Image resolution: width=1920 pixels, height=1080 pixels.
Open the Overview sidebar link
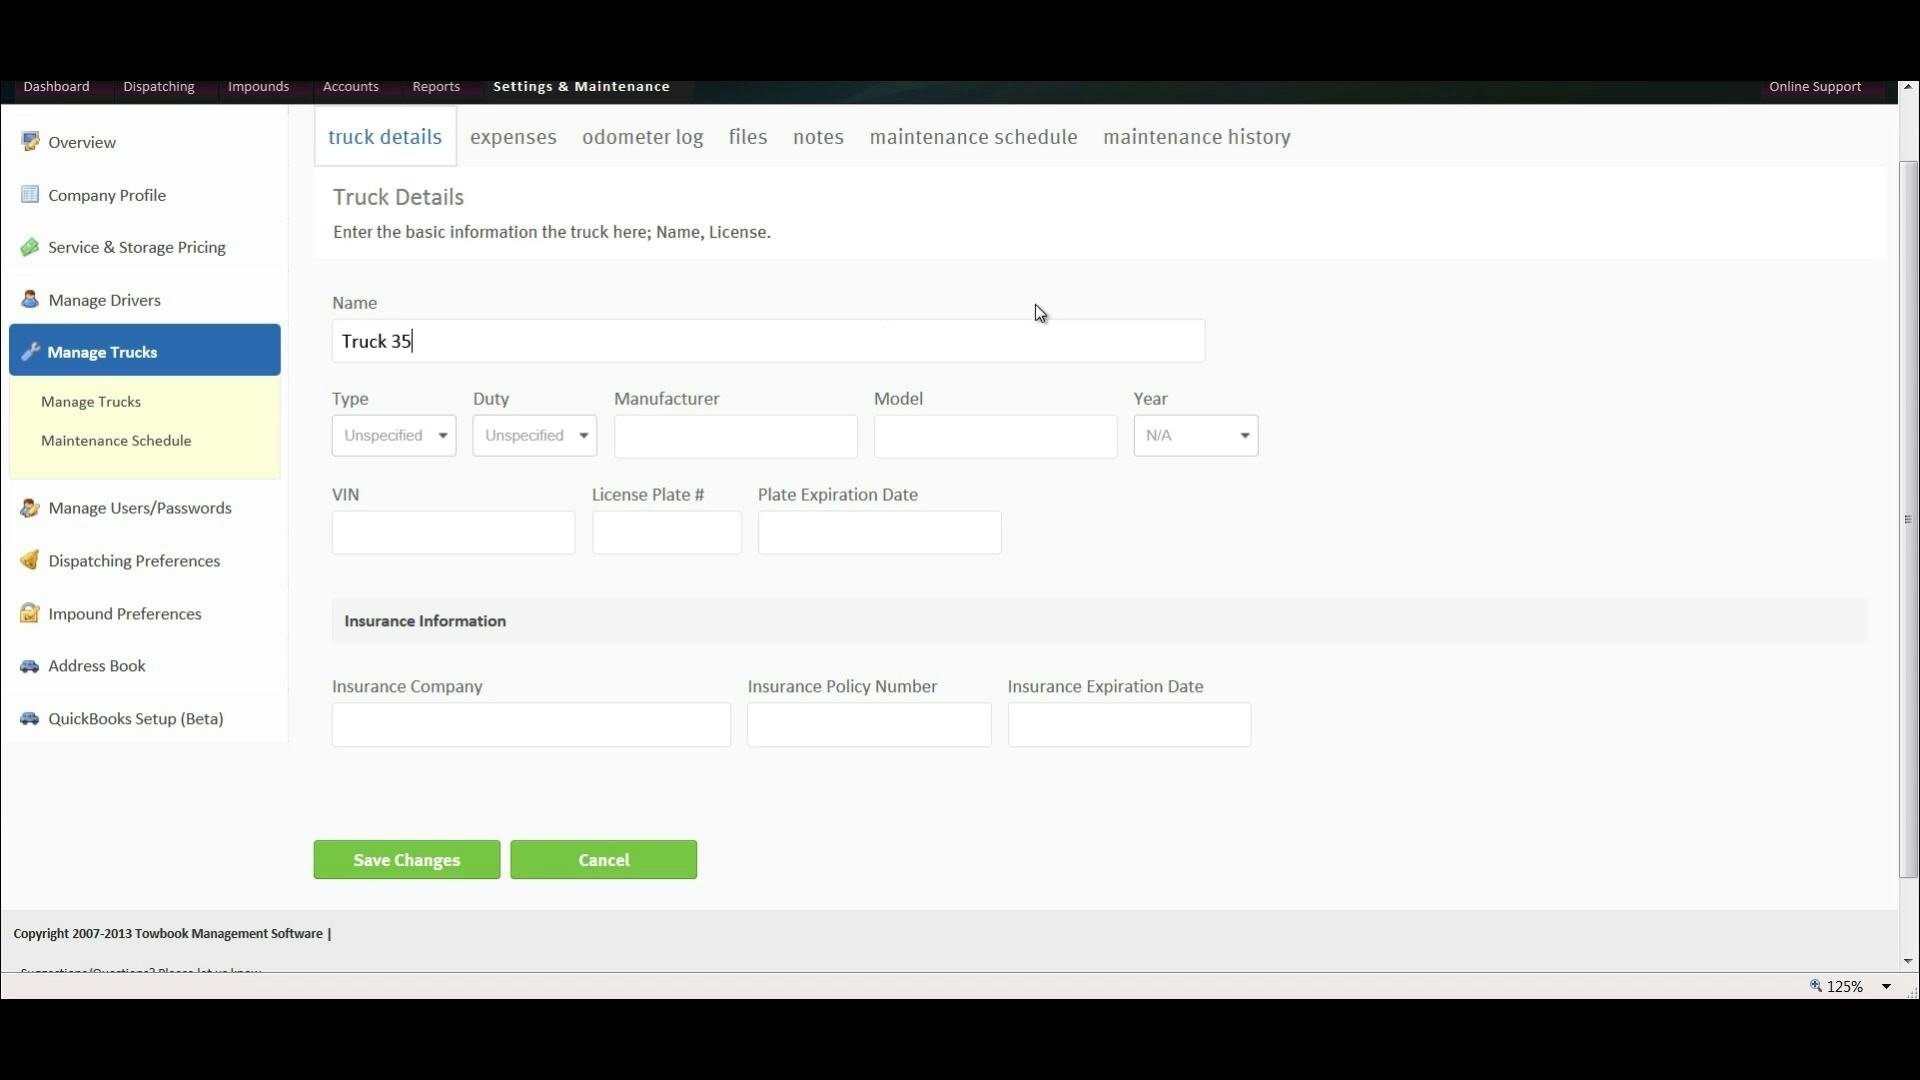tap(82, 142)
